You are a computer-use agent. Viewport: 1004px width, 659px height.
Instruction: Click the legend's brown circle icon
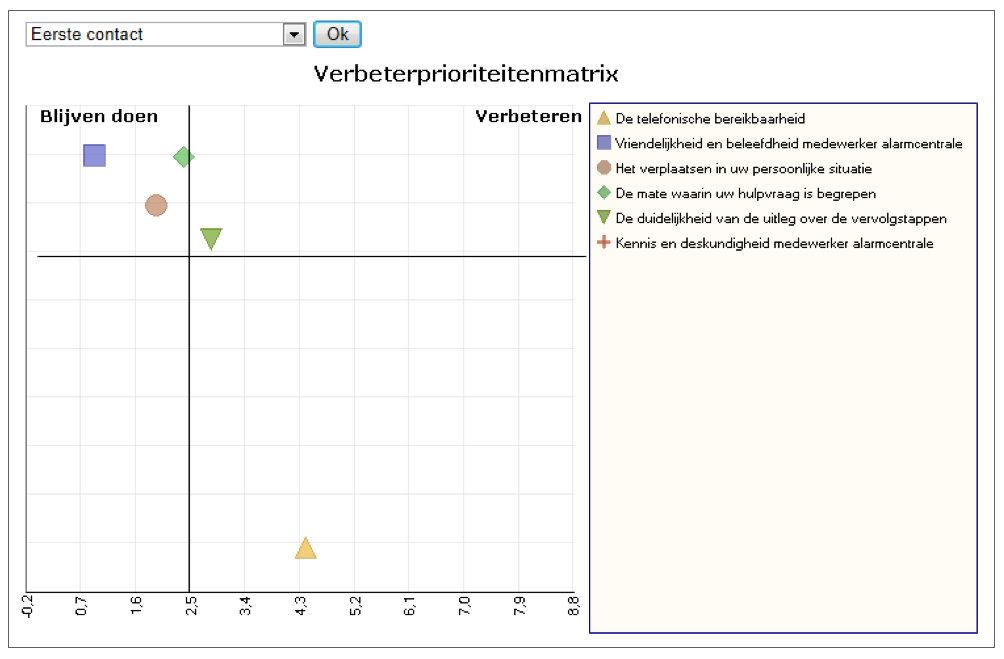pos(603,168)
